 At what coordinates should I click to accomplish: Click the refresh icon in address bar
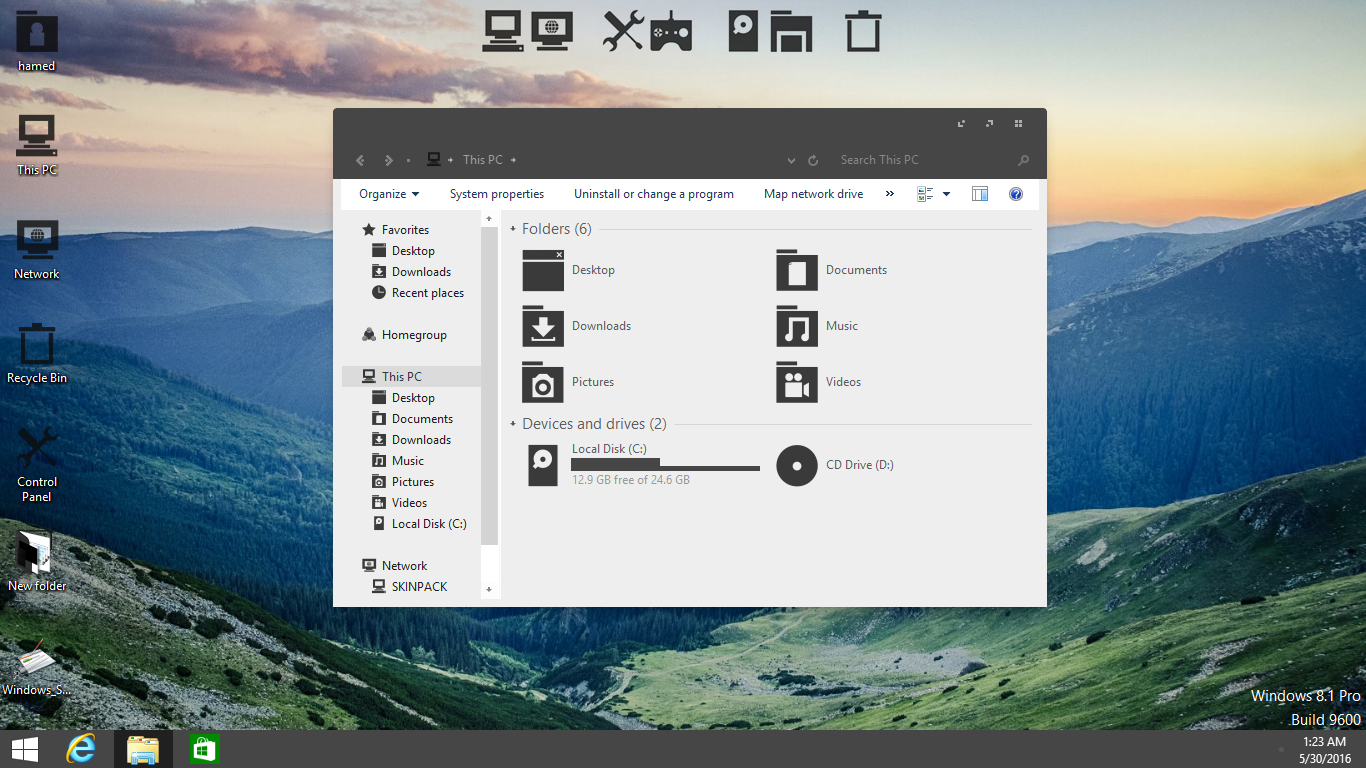(813, 160)
